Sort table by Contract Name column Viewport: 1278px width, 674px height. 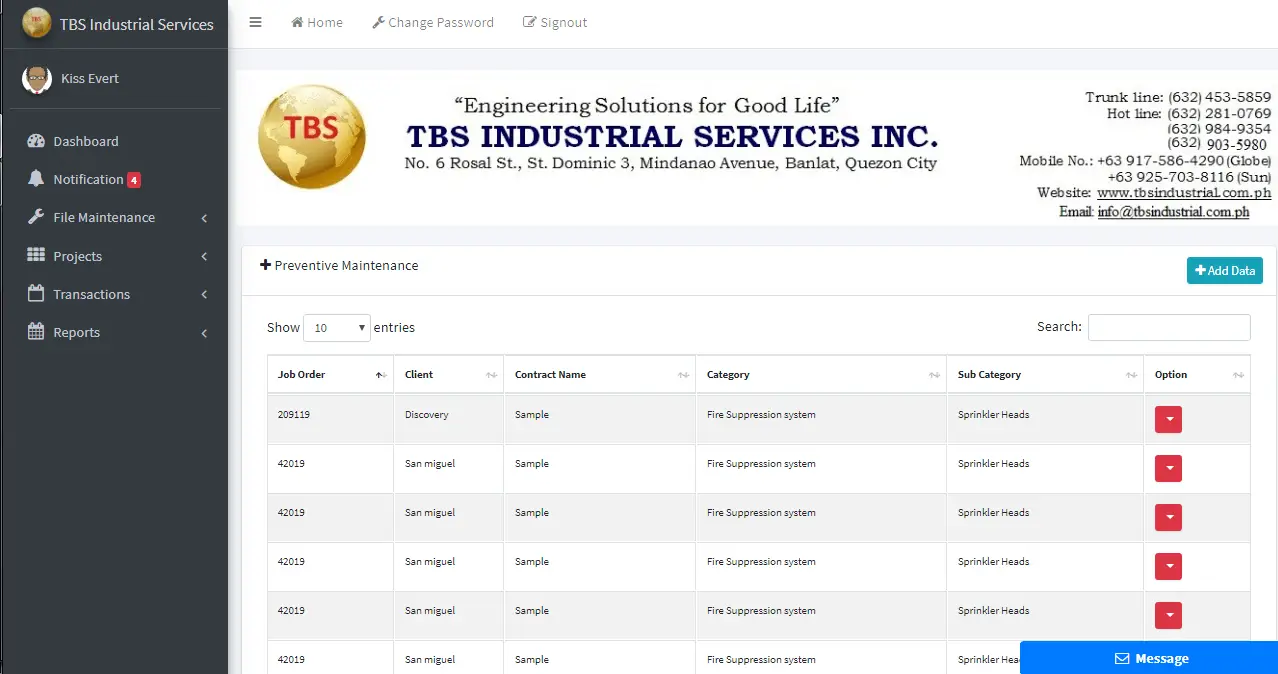pos(599,375)
